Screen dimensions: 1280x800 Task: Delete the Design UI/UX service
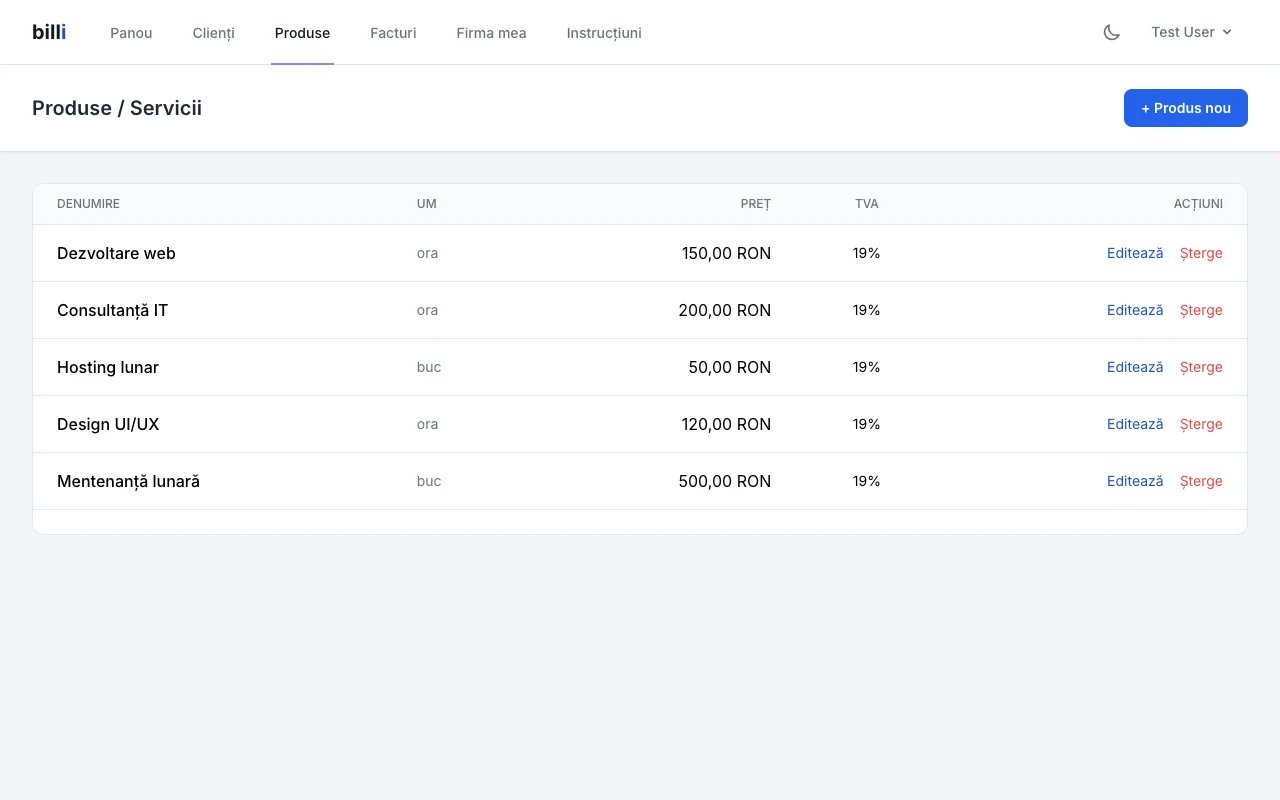click(1200, 424)
